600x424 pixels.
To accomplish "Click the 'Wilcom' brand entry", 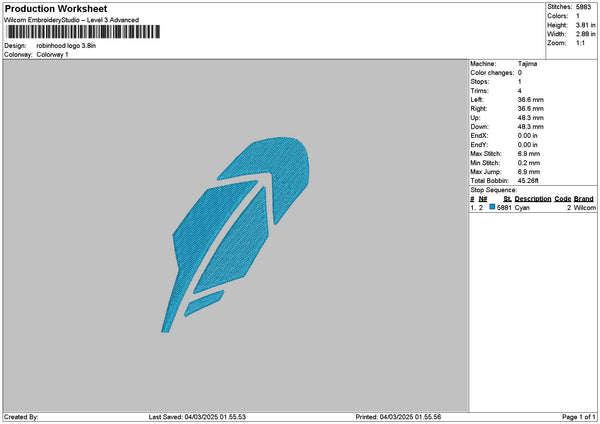I will pyautogui.click(x=585, y=208).
